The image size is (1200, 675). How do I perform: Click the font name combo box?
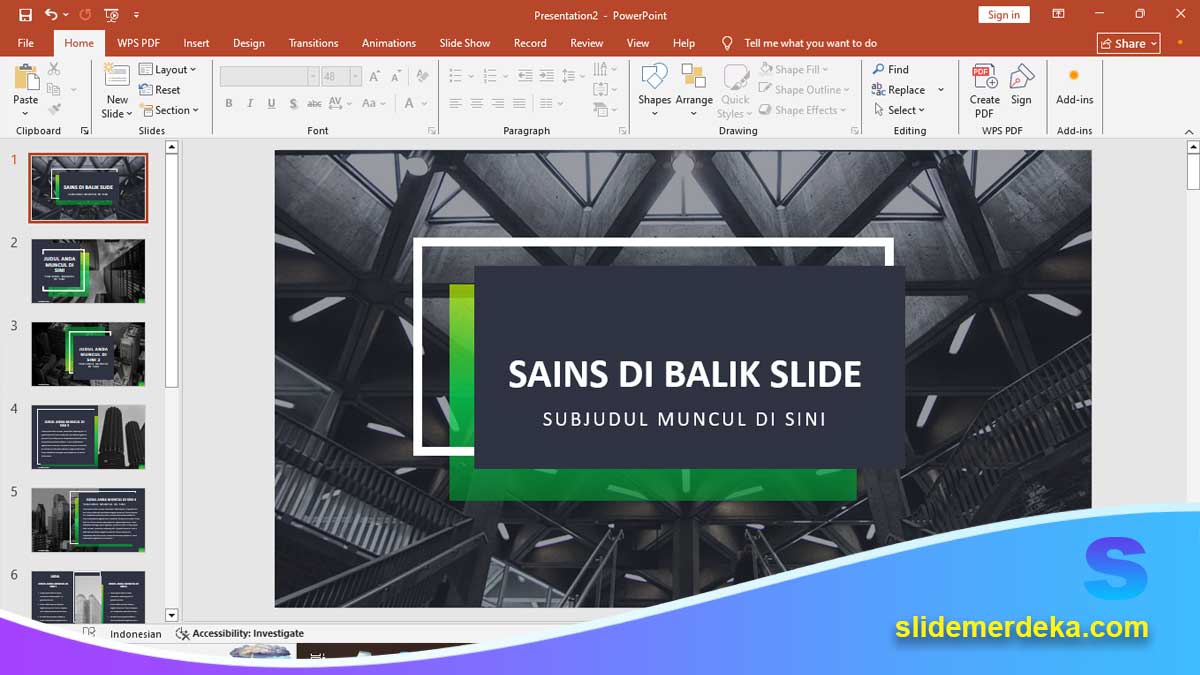(x=269, y=76)
